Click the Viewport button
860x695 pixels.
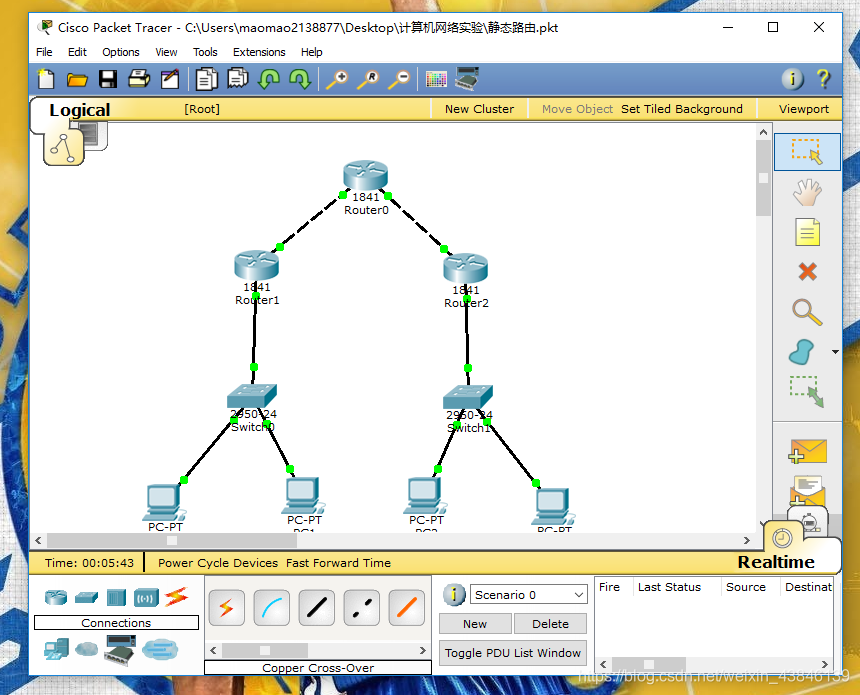click(804, 109)
